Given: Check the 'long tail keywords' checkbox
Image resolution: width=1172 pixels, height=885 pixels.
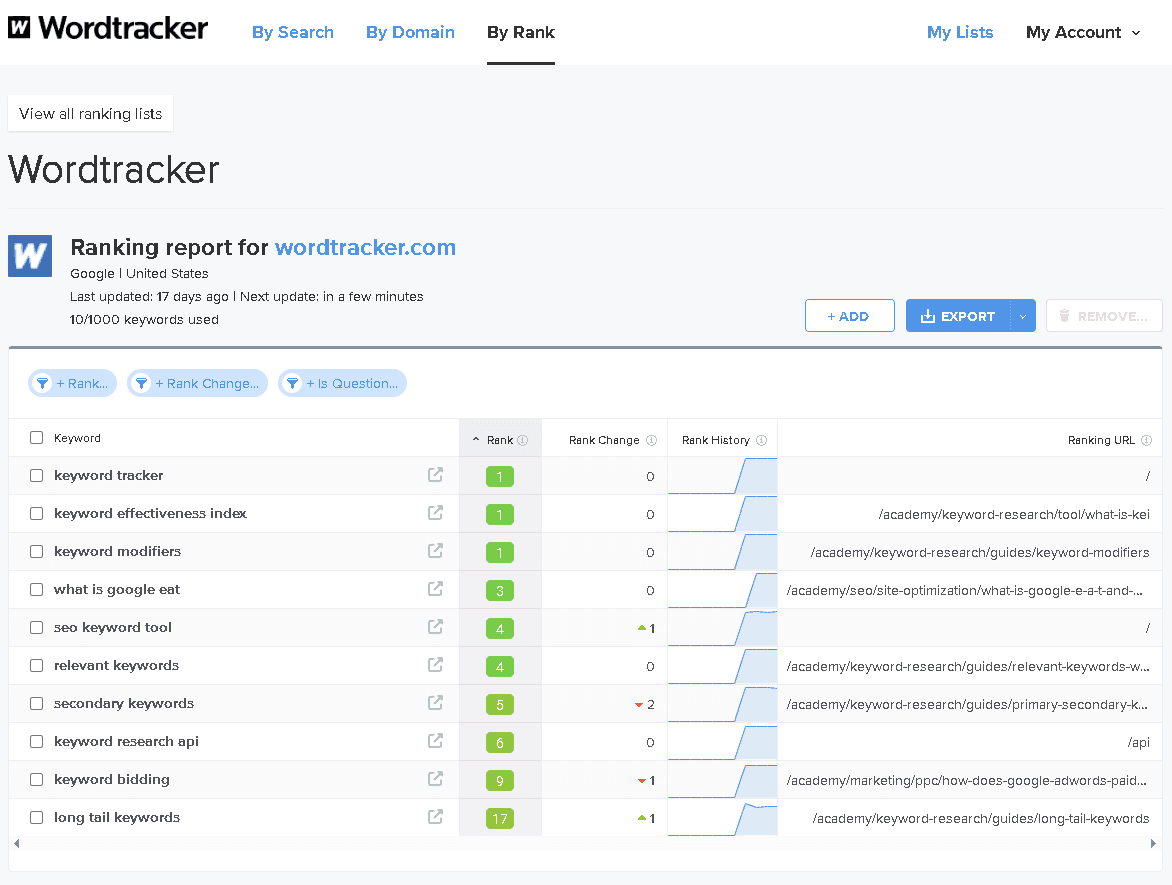Looking at the screenshot, I should [x=37, y=818].
